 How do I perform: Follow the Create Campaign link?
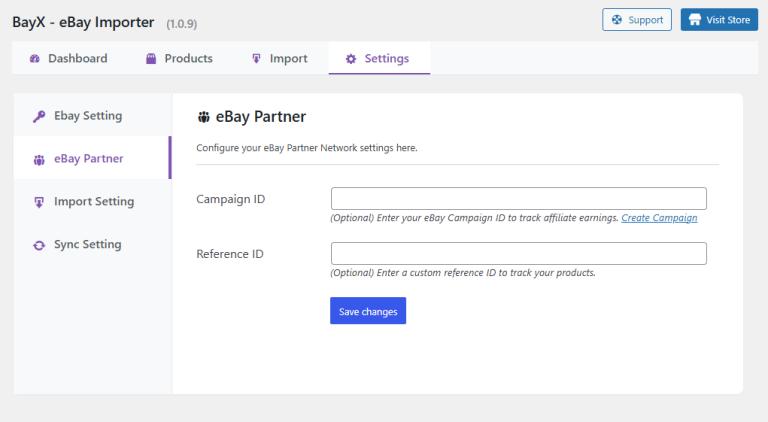(659, 218)
